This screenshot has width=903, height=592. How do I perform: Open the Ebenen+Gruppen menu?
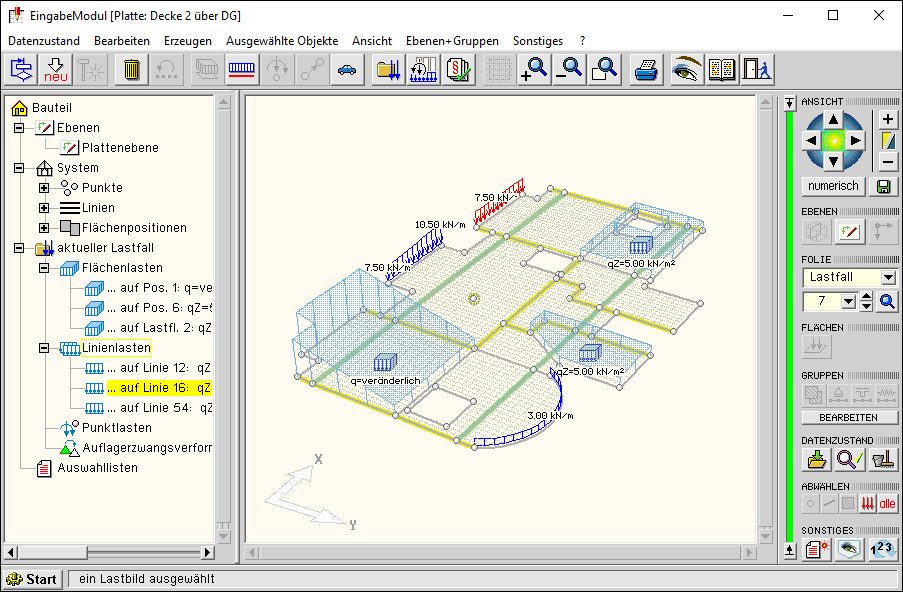(x=452, y=41)
